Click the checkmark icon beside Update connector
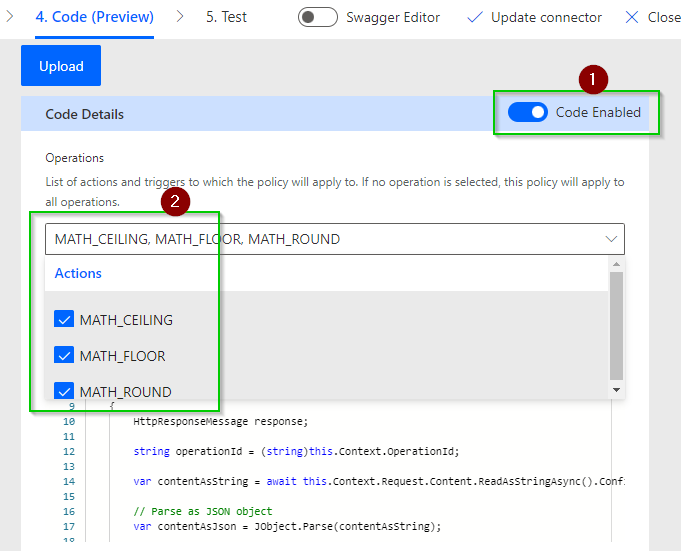This screenshot has width=681, height=551. (x=474, y=17)
